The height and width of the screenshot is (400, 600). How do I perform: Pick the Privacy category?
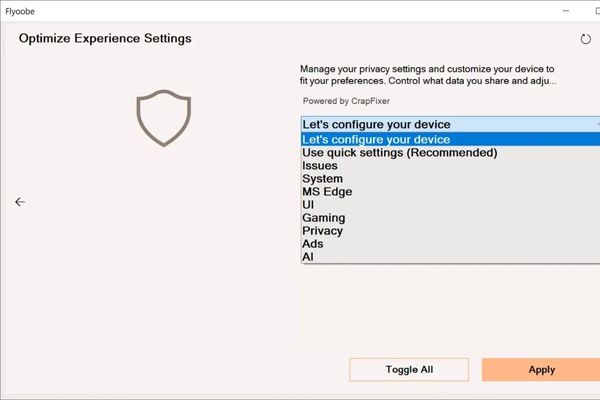click(322, 231)
